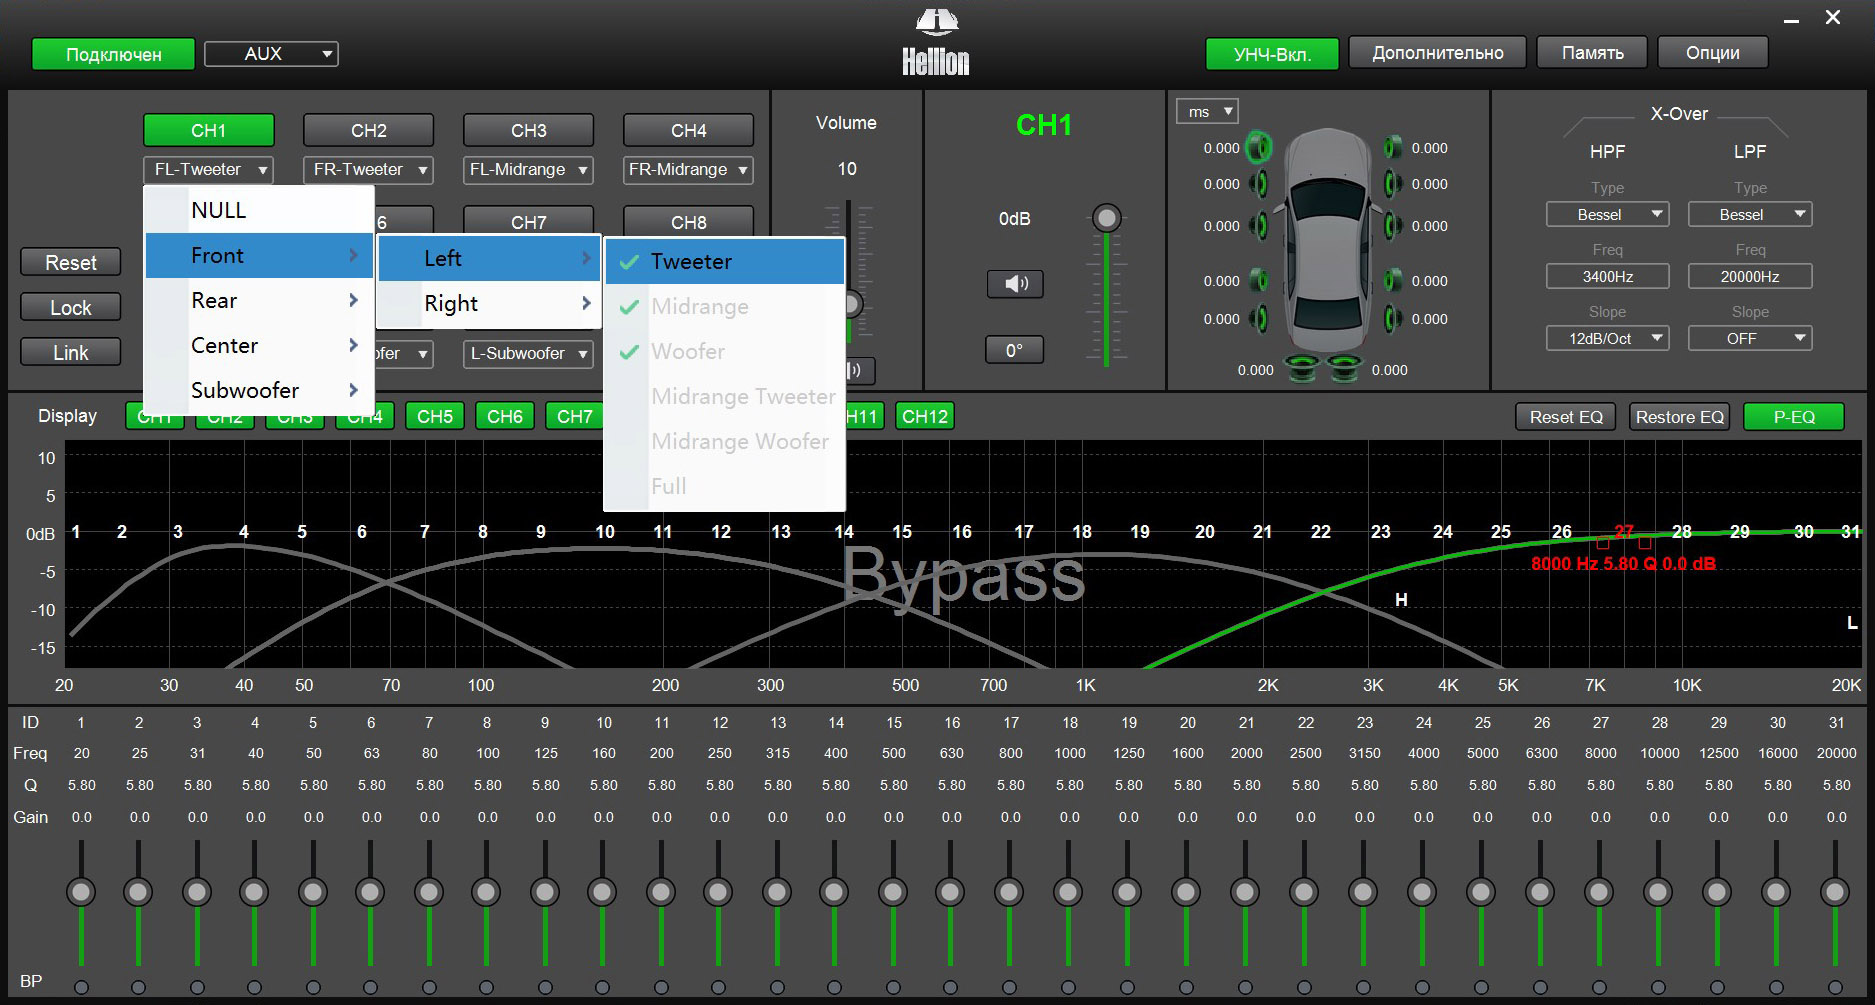Viewport: 1875px width, 1005px height.
Task: Select the left subwoofer icon below the car
Action: point(1302,369)
